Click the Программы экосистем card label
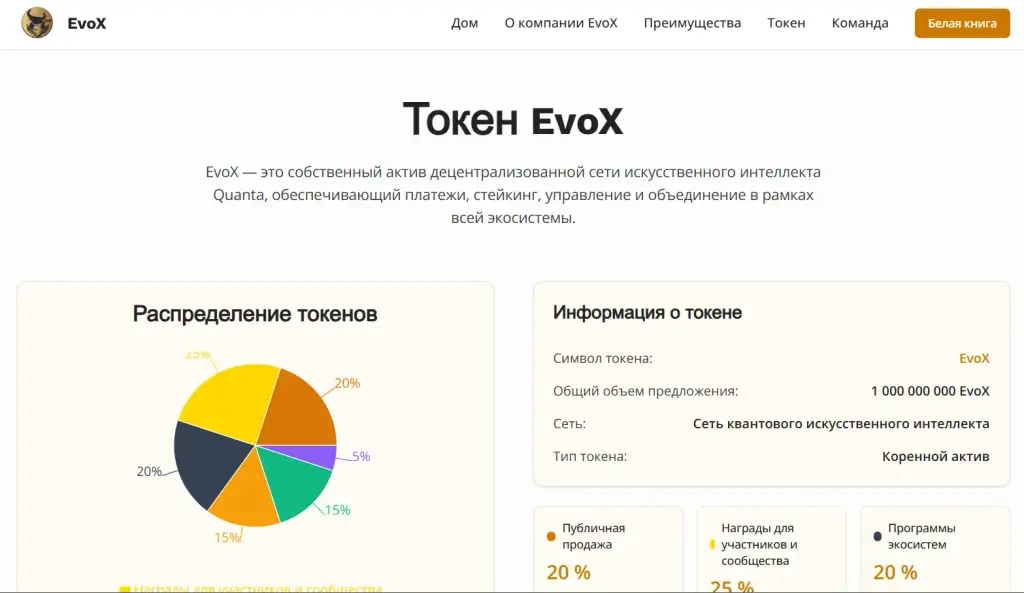The height and width of the screenshot is (593, 1024). click(921, 536)
